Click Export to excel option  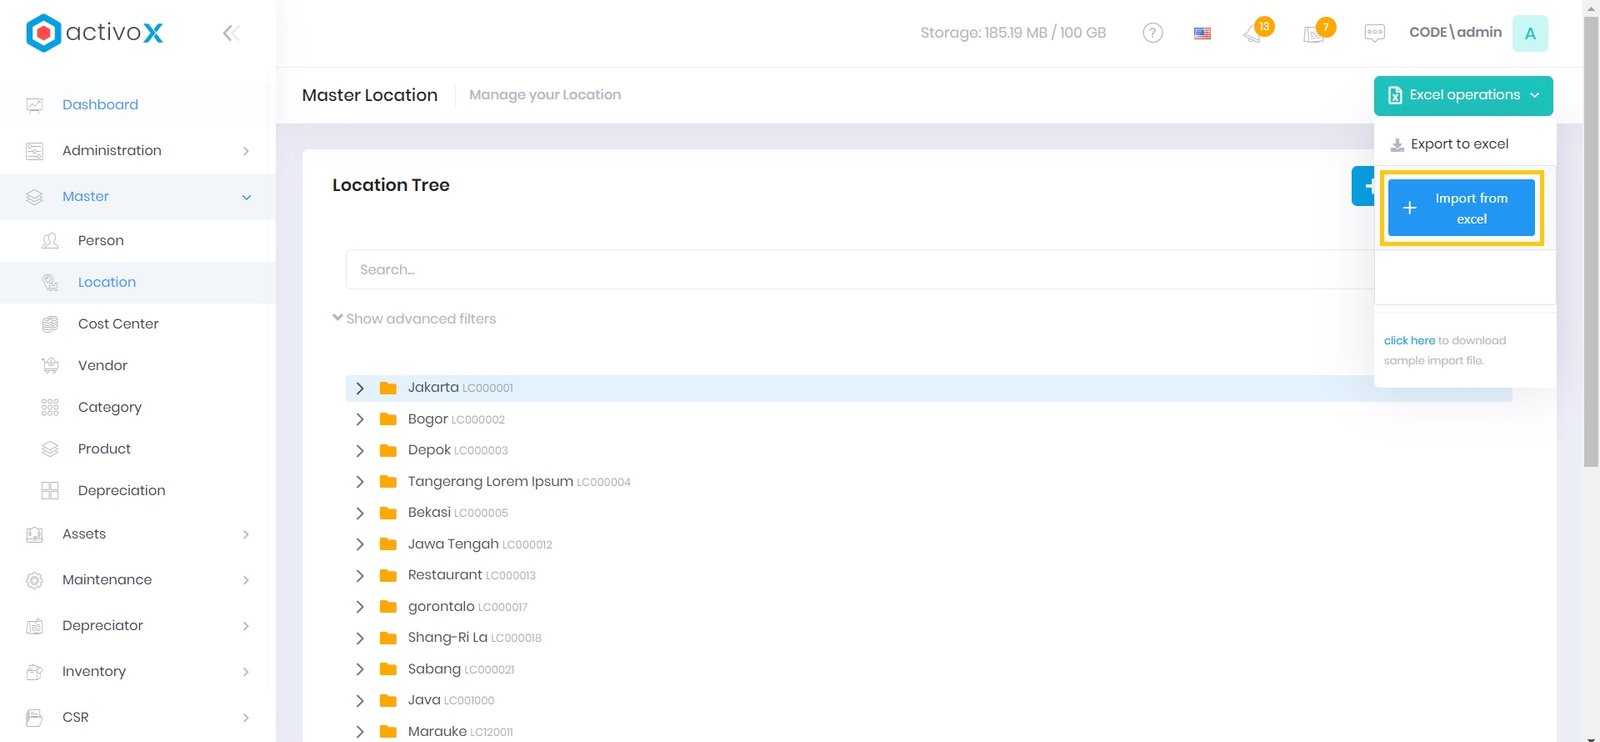(x=1459, y=144)
